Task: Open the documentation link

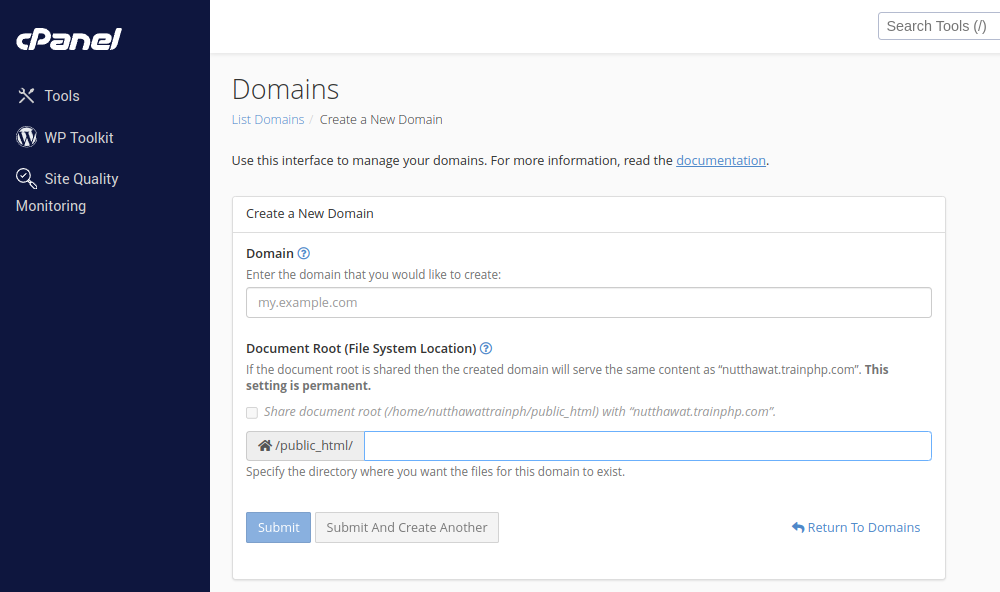Action: click(721, 160)
